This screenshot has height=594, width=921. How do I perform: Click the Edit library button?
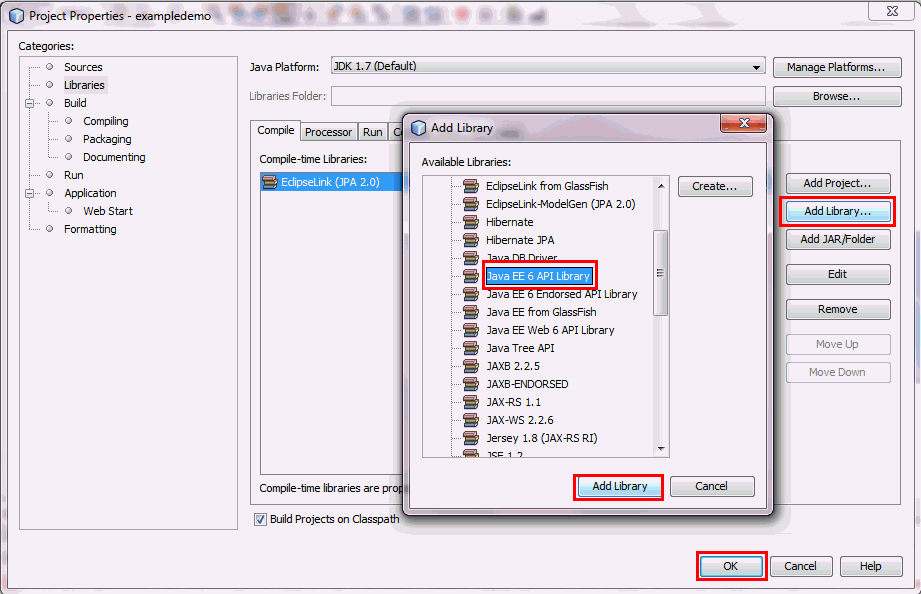(838, 274)
